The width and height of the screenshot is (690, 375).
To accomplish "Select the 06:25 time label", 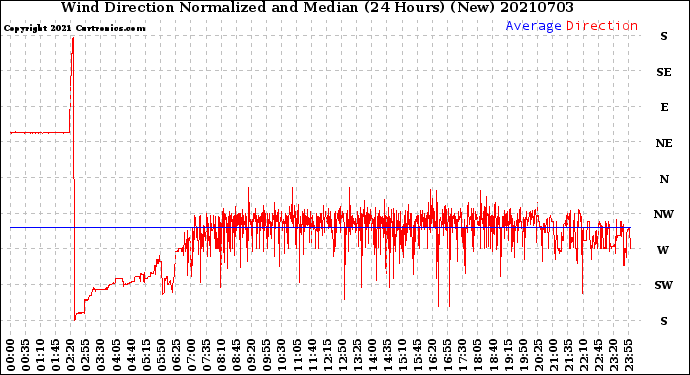I will 176,356.
